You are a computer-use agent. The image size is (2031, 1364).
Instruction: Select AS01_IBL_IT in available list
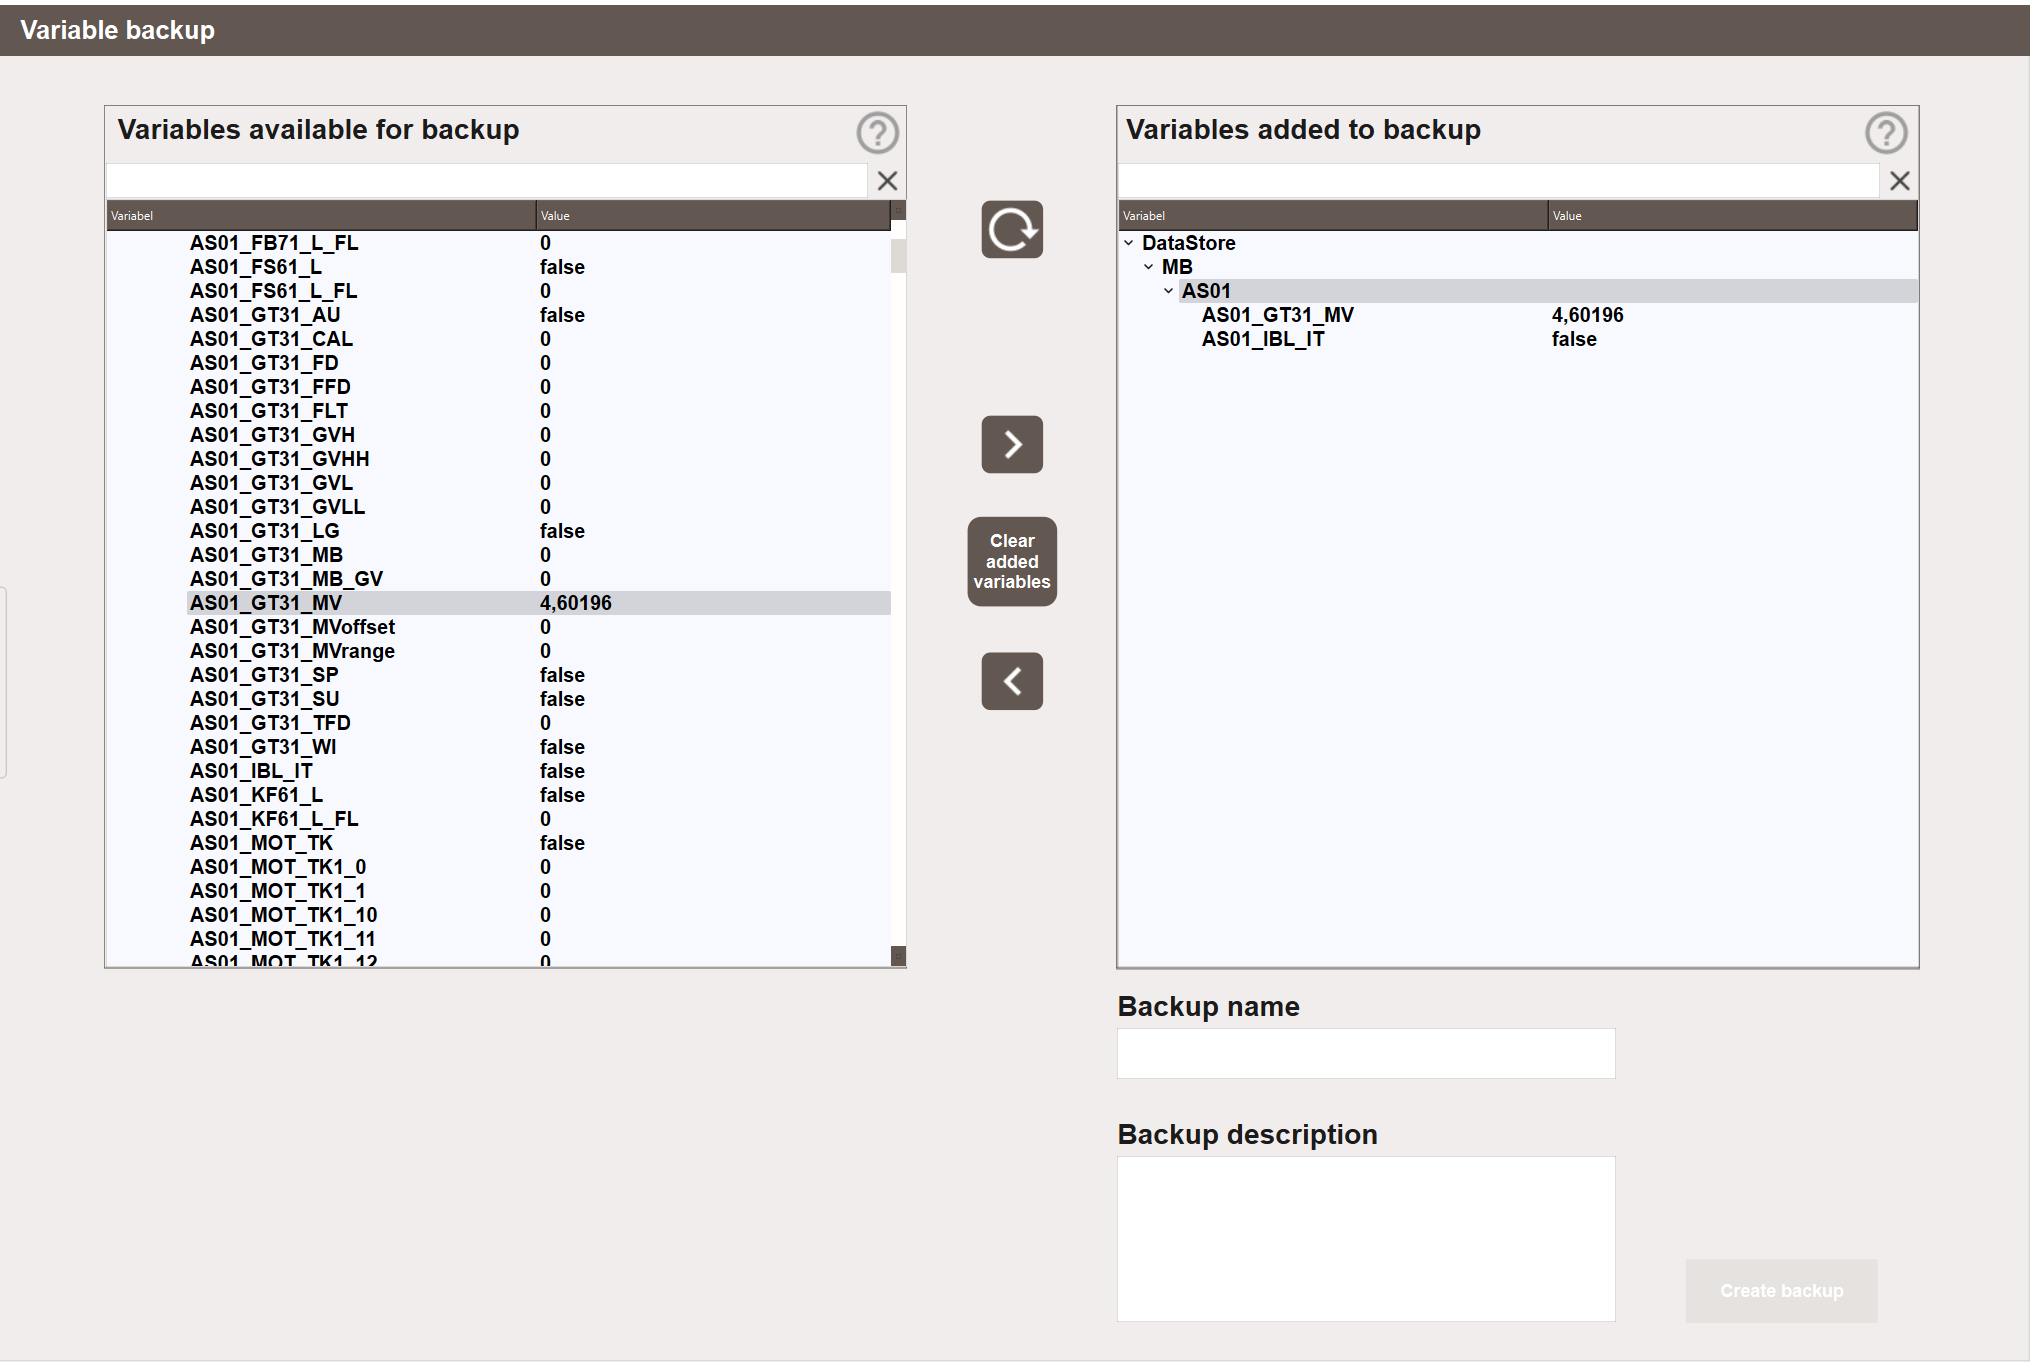pyautogui.click(x=538, y=771)
